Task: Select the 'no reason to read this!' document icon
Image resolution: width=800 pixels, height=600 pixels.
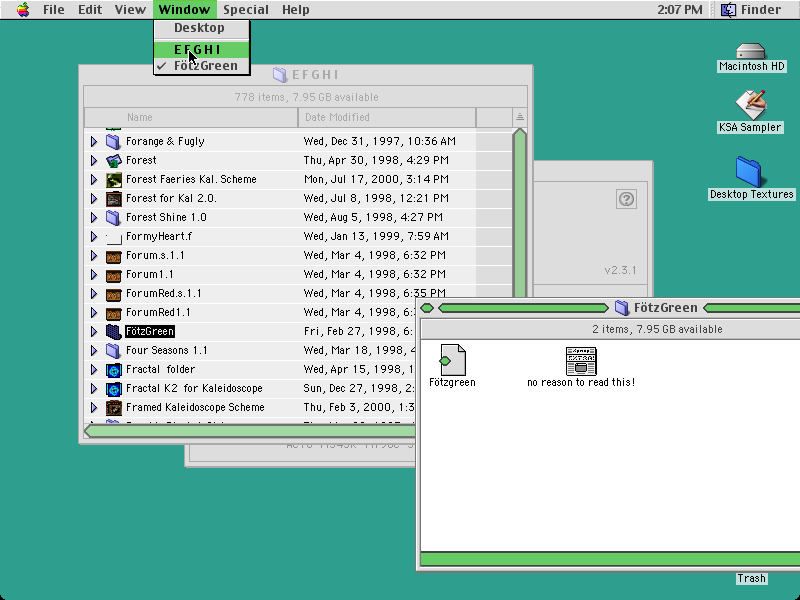Action: [x=581, y=361]
